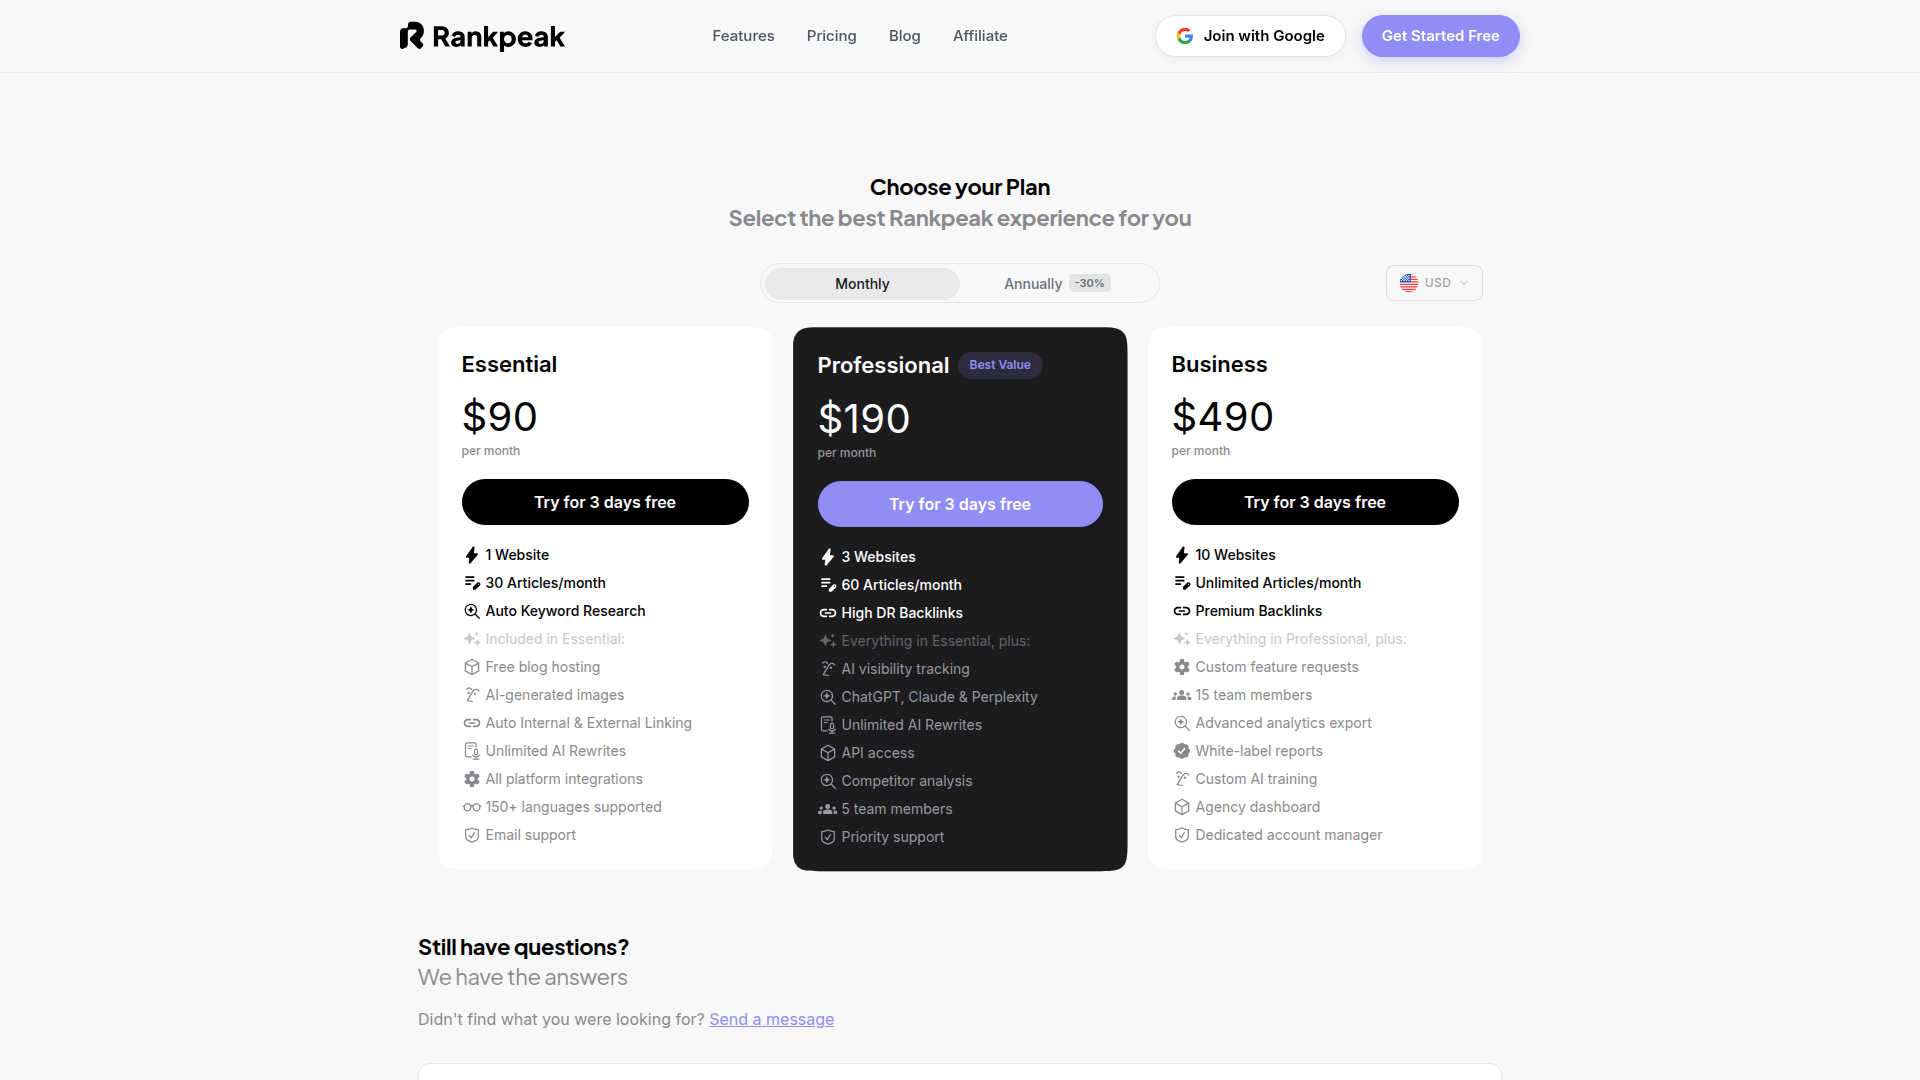
Task: Click the team icon beside 15 team members
Action: (1181, 695)
